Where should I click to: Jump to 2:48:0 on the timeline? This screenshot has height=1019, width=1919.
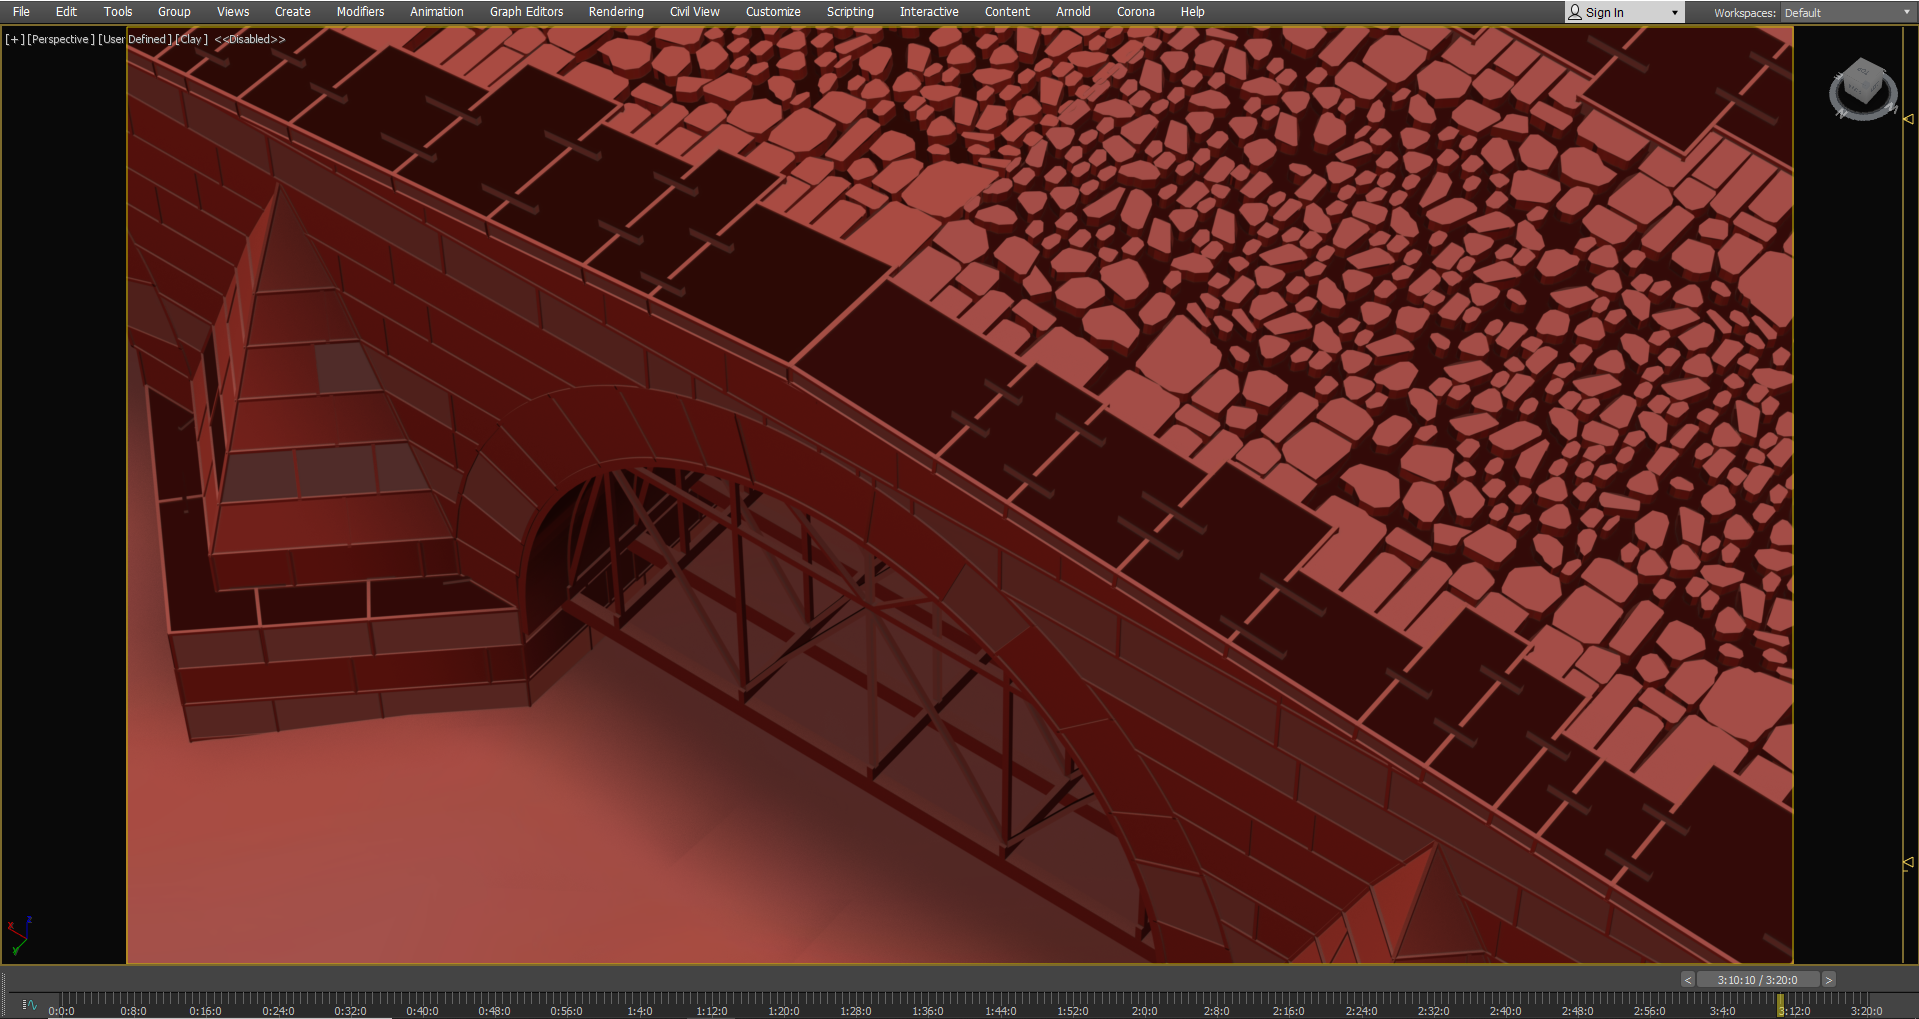point(1578,1011)
